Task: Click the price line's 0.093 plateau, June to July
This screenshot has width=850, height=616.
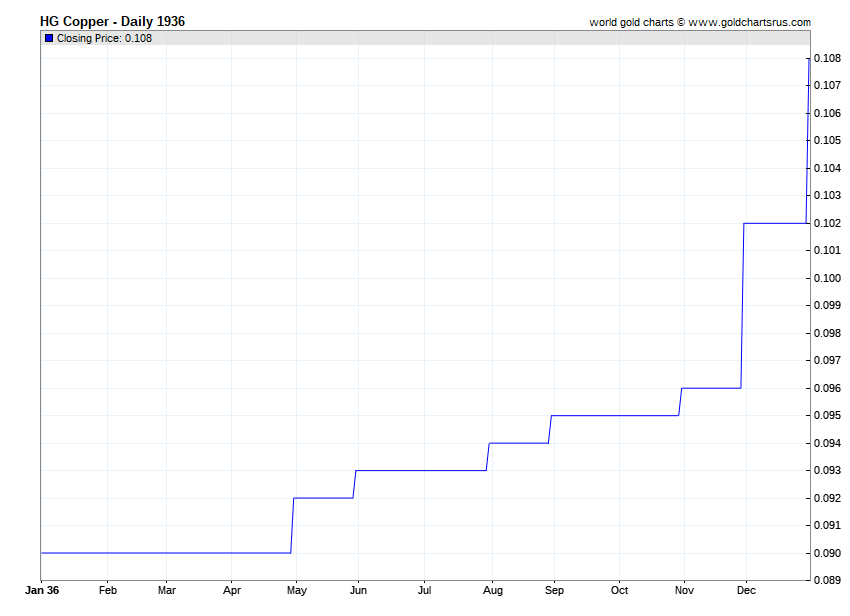Action: [x=421, y=470]
